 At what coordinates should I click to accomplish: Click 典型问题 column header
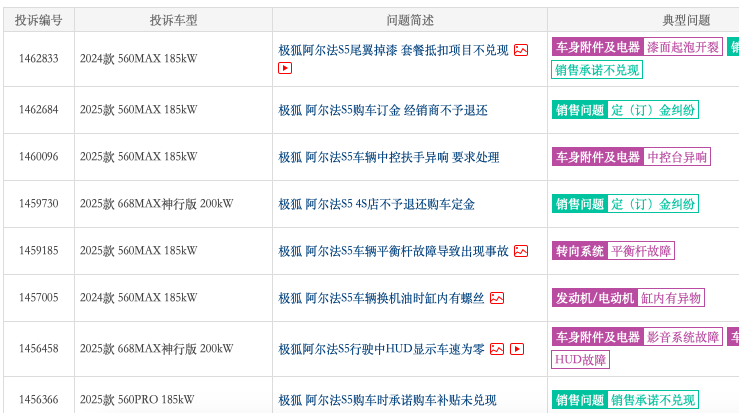click(x=686, y=20)
